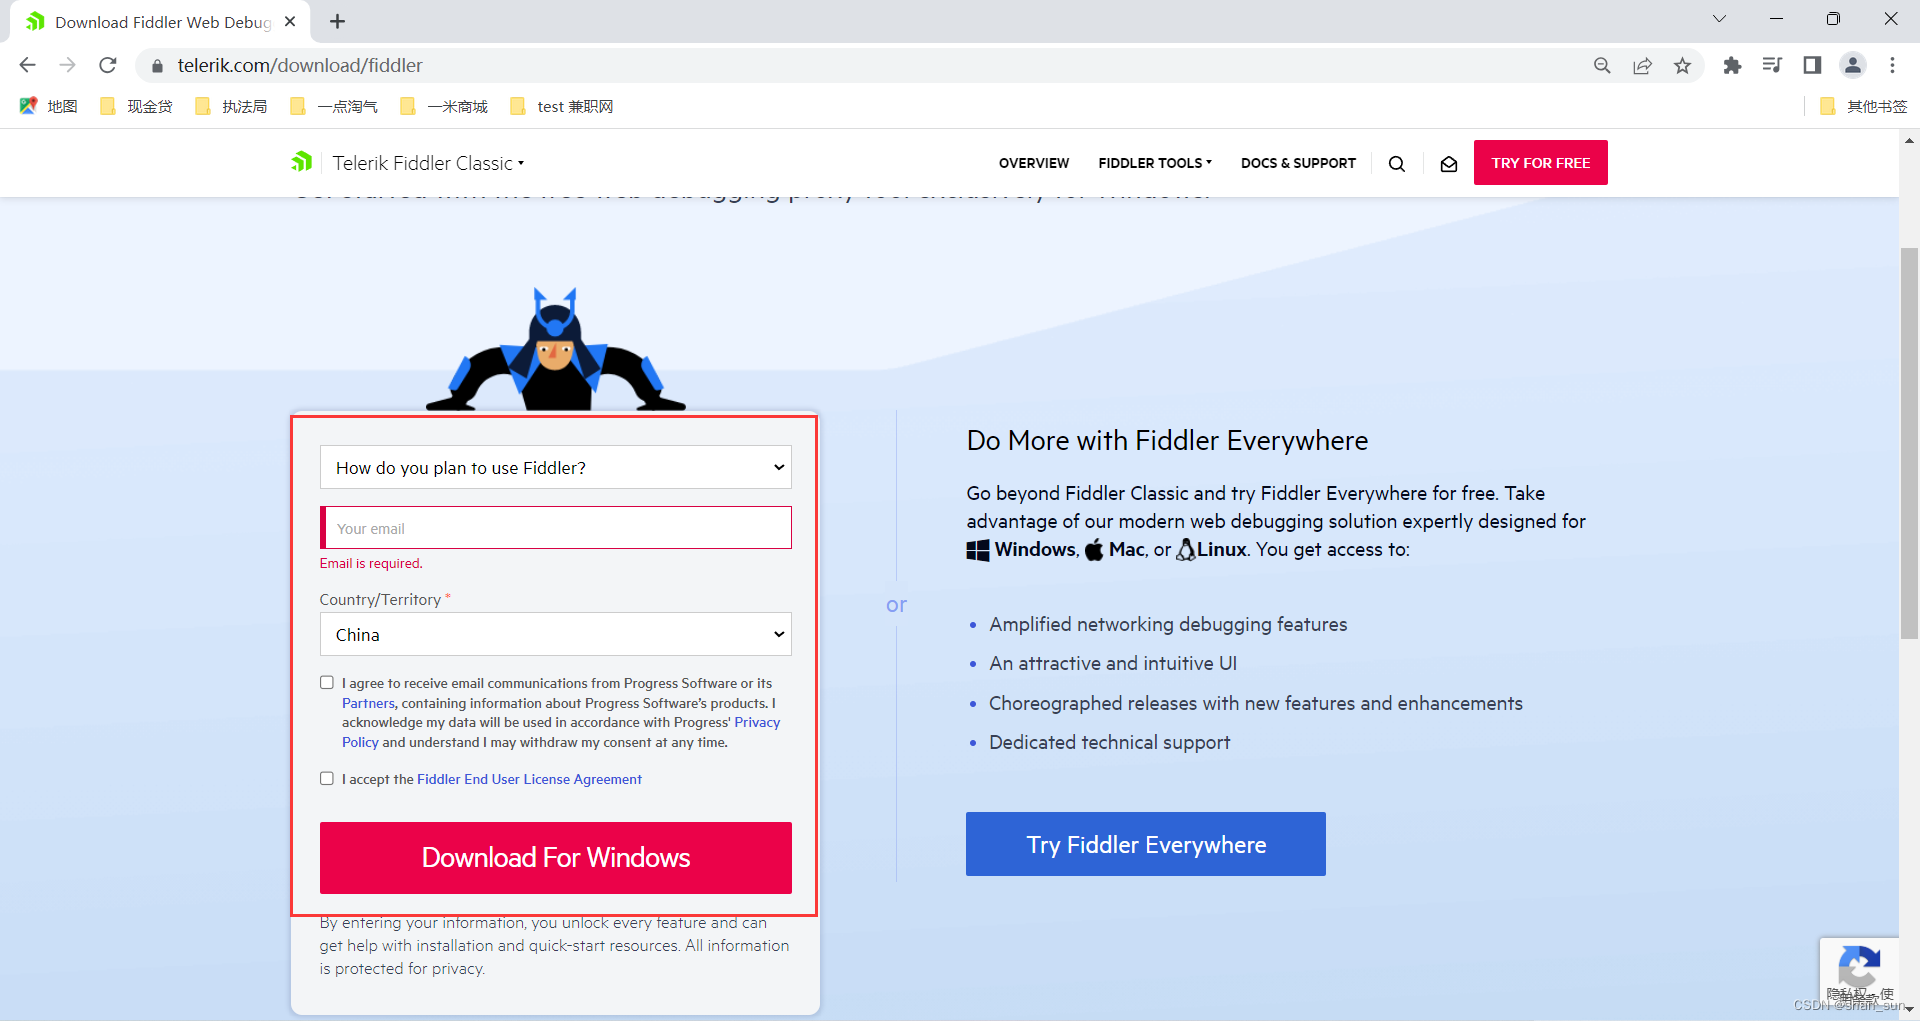
Task: Open Chrome three-dot menu
Action: 1892,65
